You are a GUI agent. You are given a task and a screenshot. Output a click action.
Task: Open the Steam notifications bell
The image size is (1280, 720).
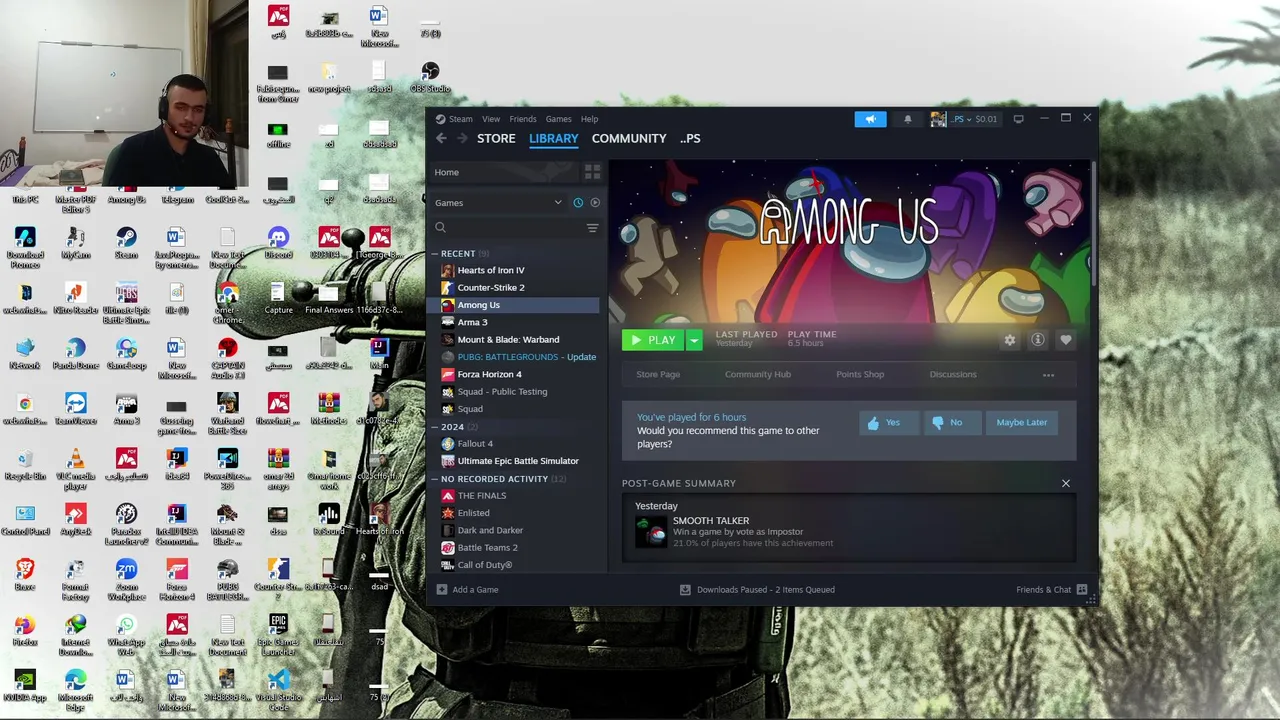coord(908,119)
